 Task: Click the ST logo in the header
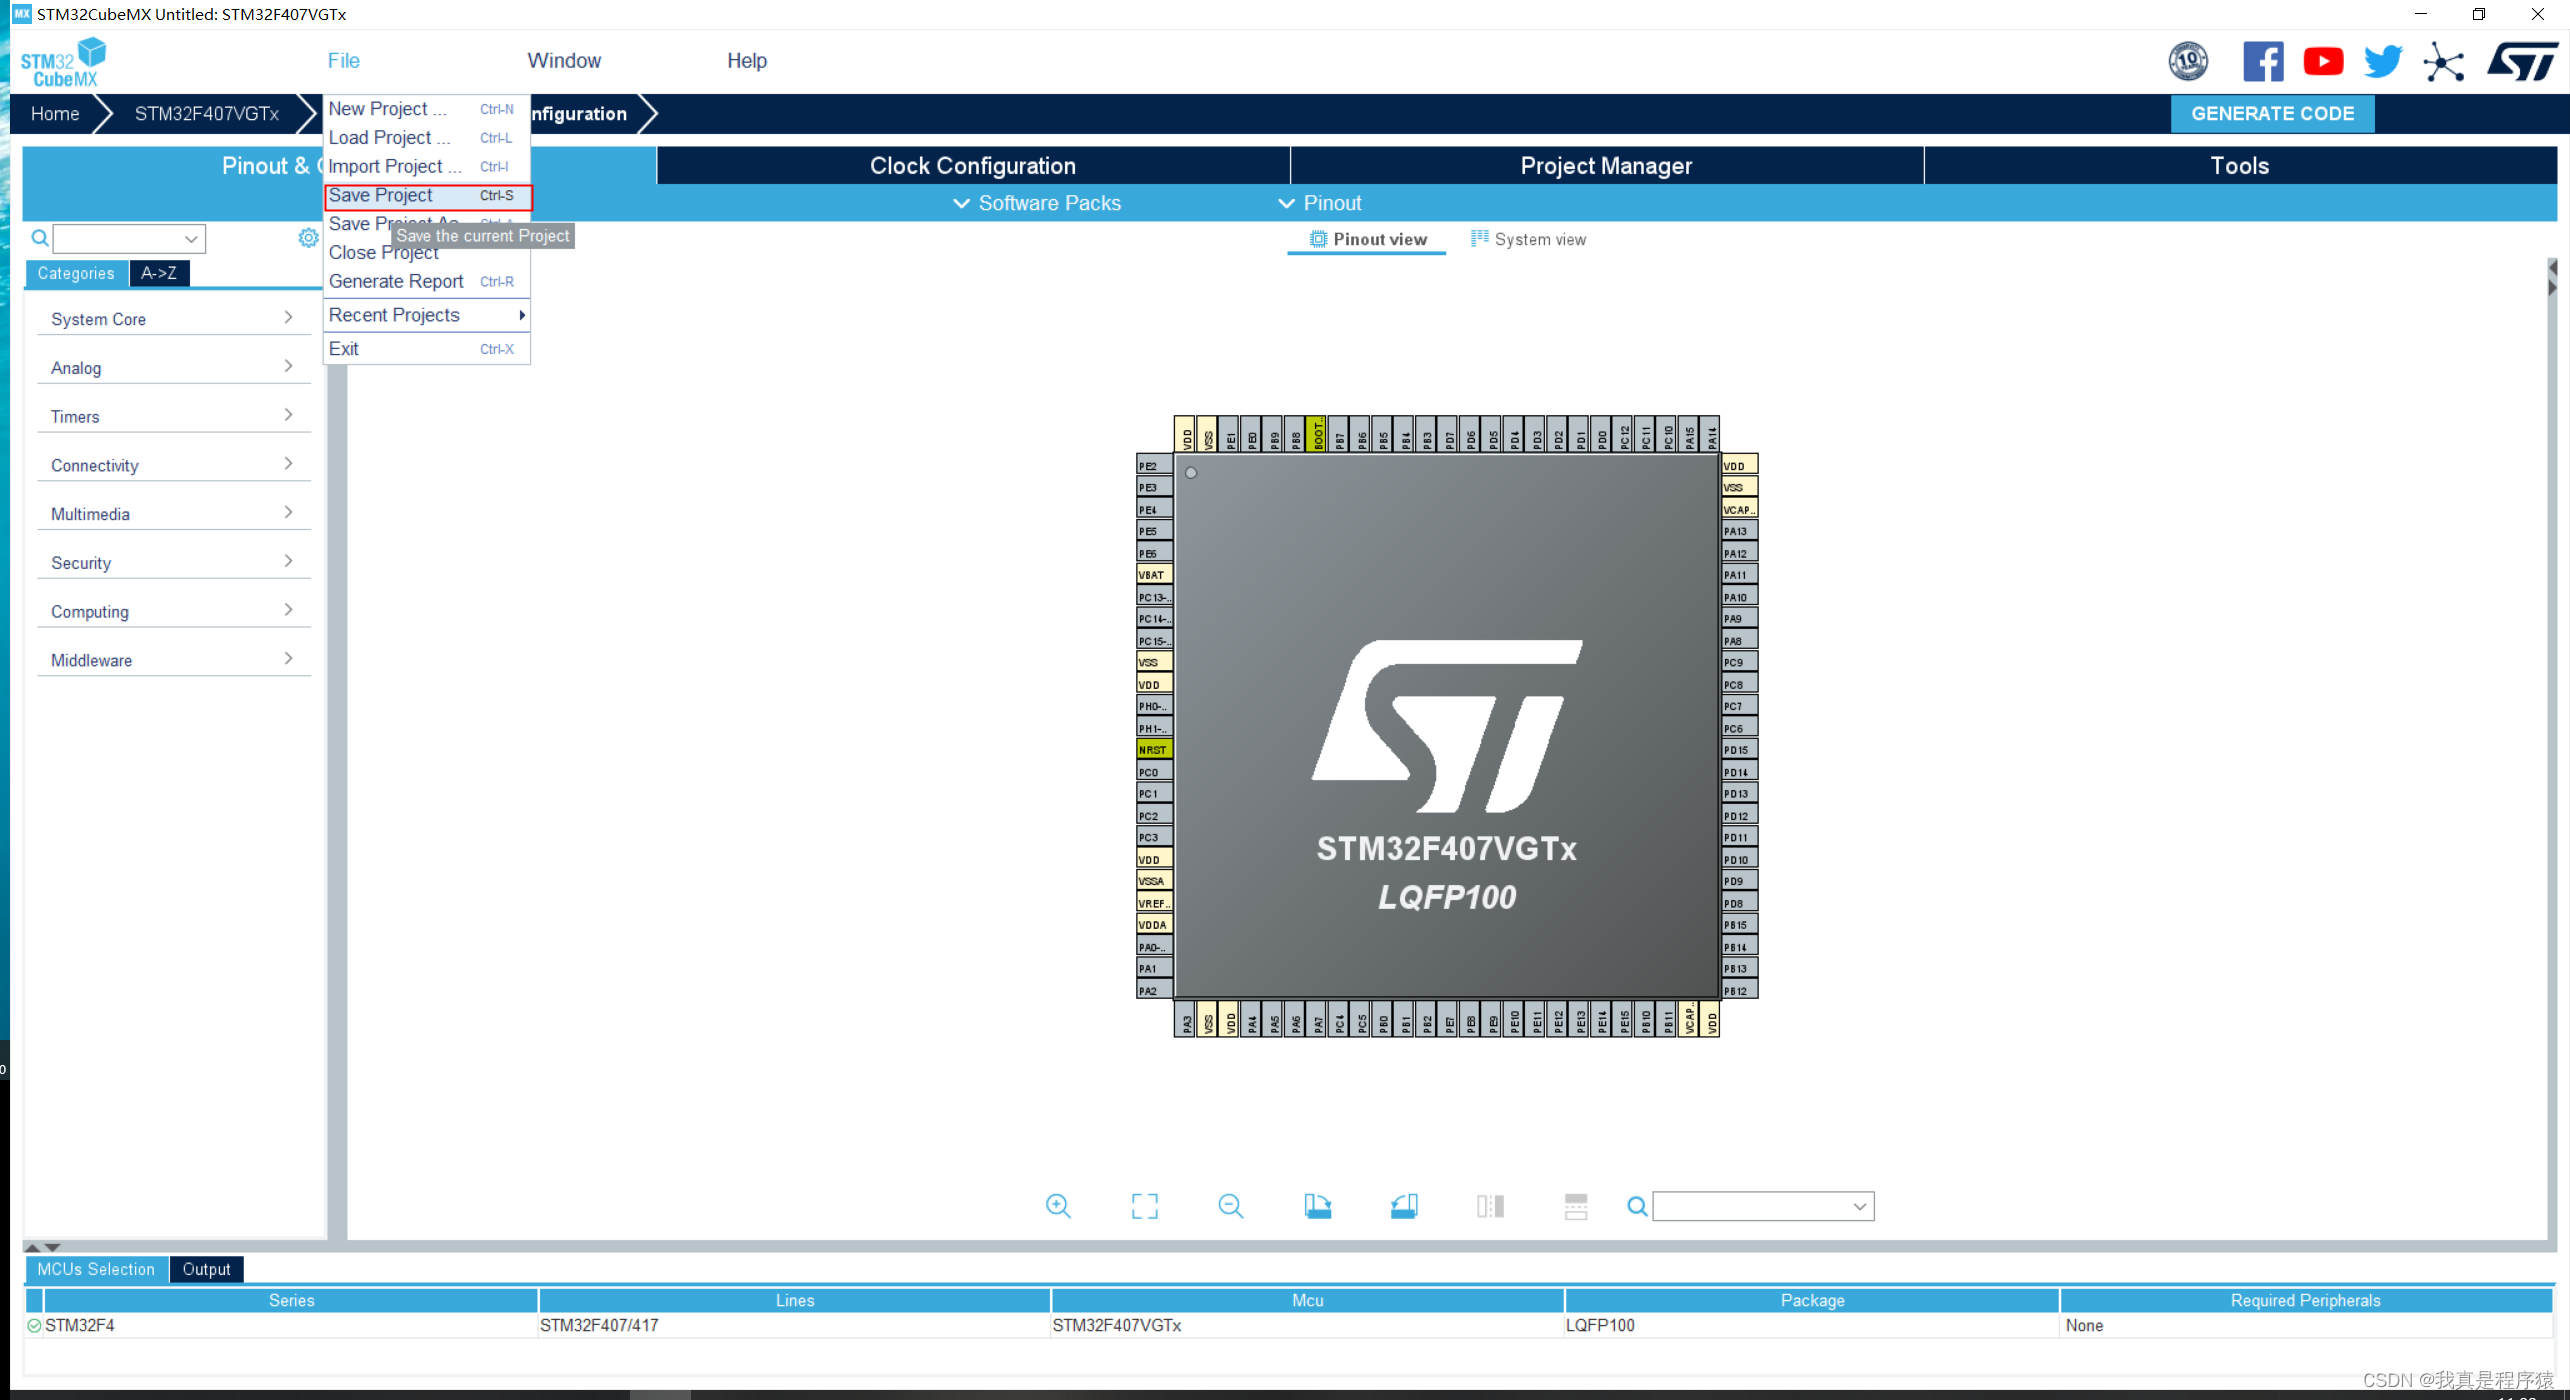pyautogui.click(x=2523, y=61)
